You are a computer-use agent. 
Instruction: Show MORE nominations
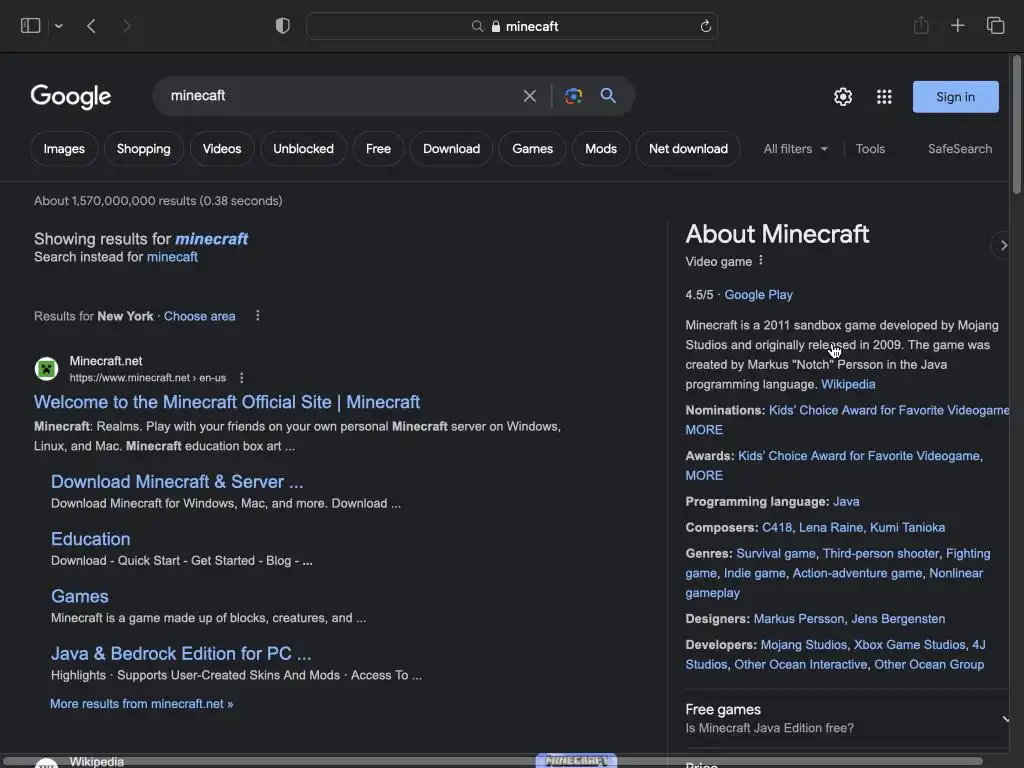[x=704, y=430]
